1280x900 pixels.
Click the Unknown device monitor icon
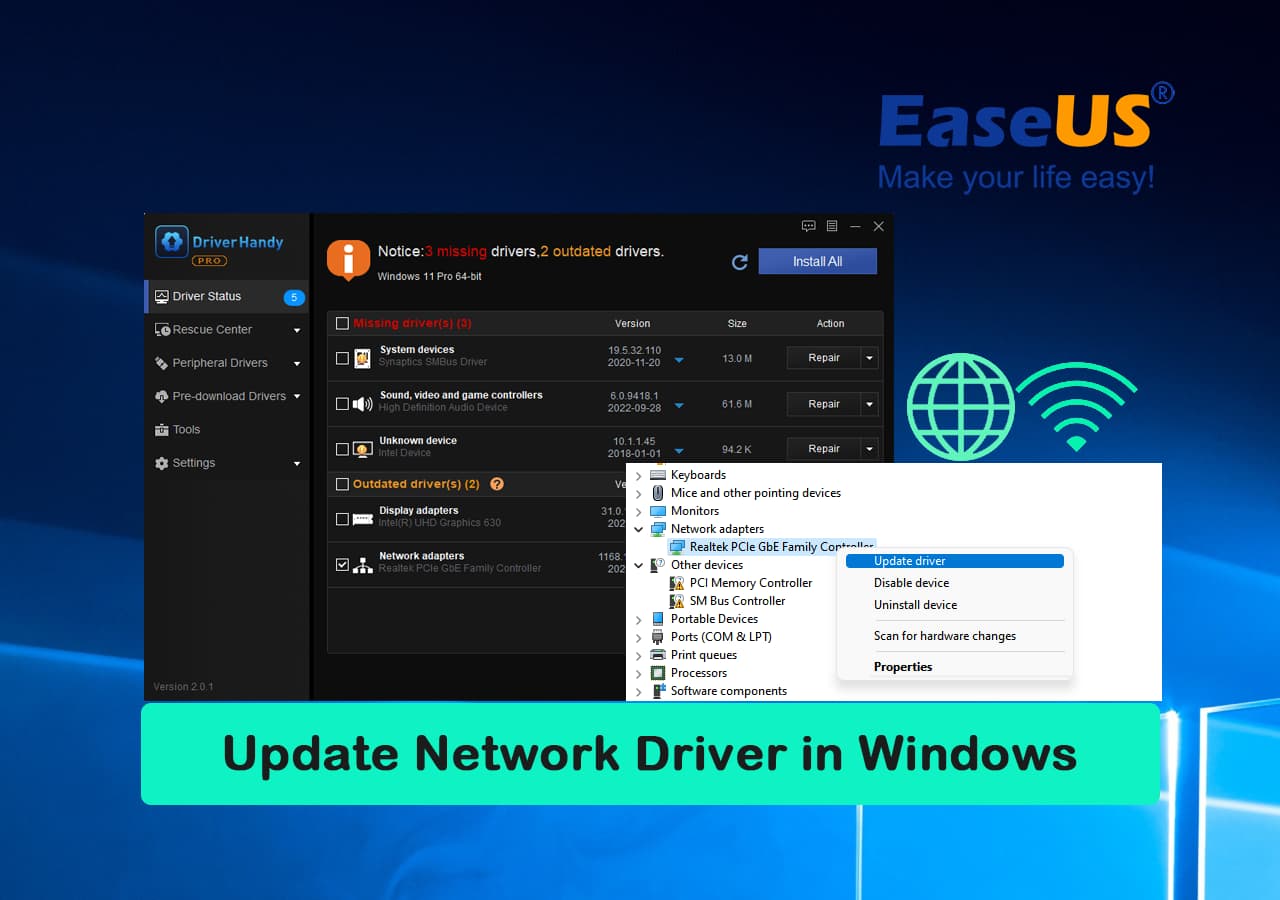click(x=363, y=449)
